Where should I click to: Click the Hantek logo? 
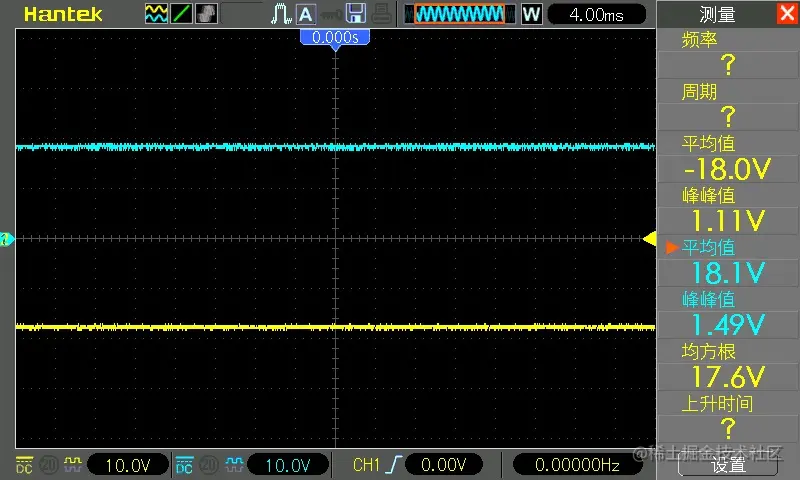coord(63,14)
